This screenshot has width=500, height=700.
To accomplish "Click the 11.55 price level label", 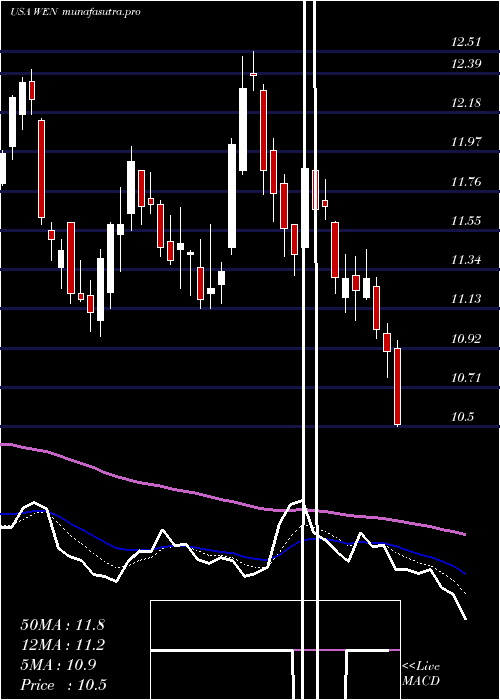I will pos(466,221).
